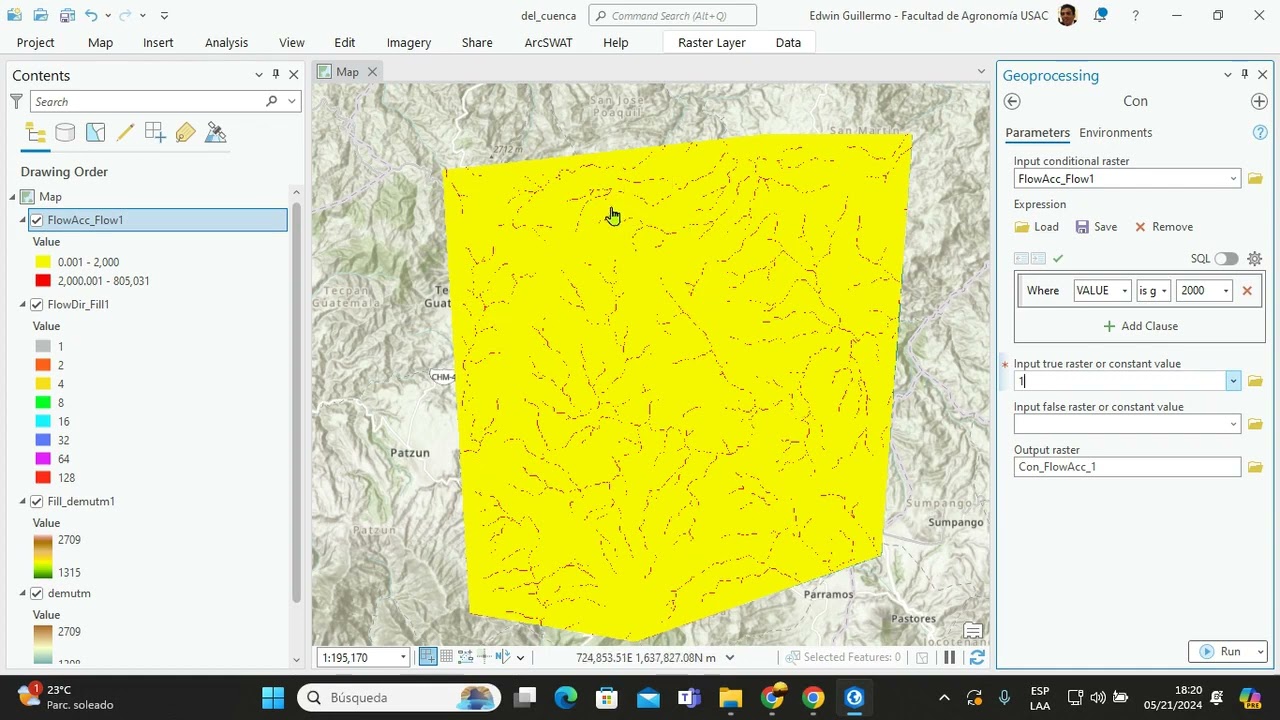Viewport: 1280px width, 720px height.
Task: Refresh the map view
Action: (x=977, y=657)
